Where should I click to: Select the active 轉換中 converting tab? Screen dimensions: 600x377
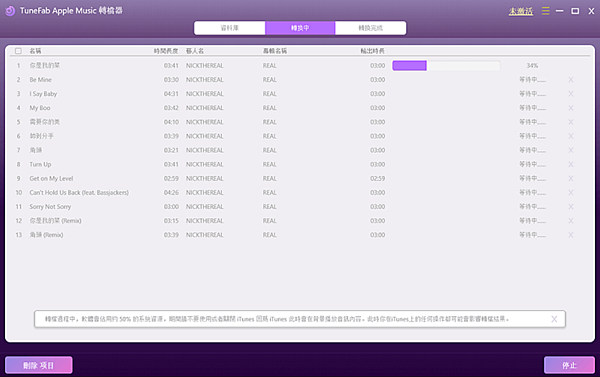point(300,28)
